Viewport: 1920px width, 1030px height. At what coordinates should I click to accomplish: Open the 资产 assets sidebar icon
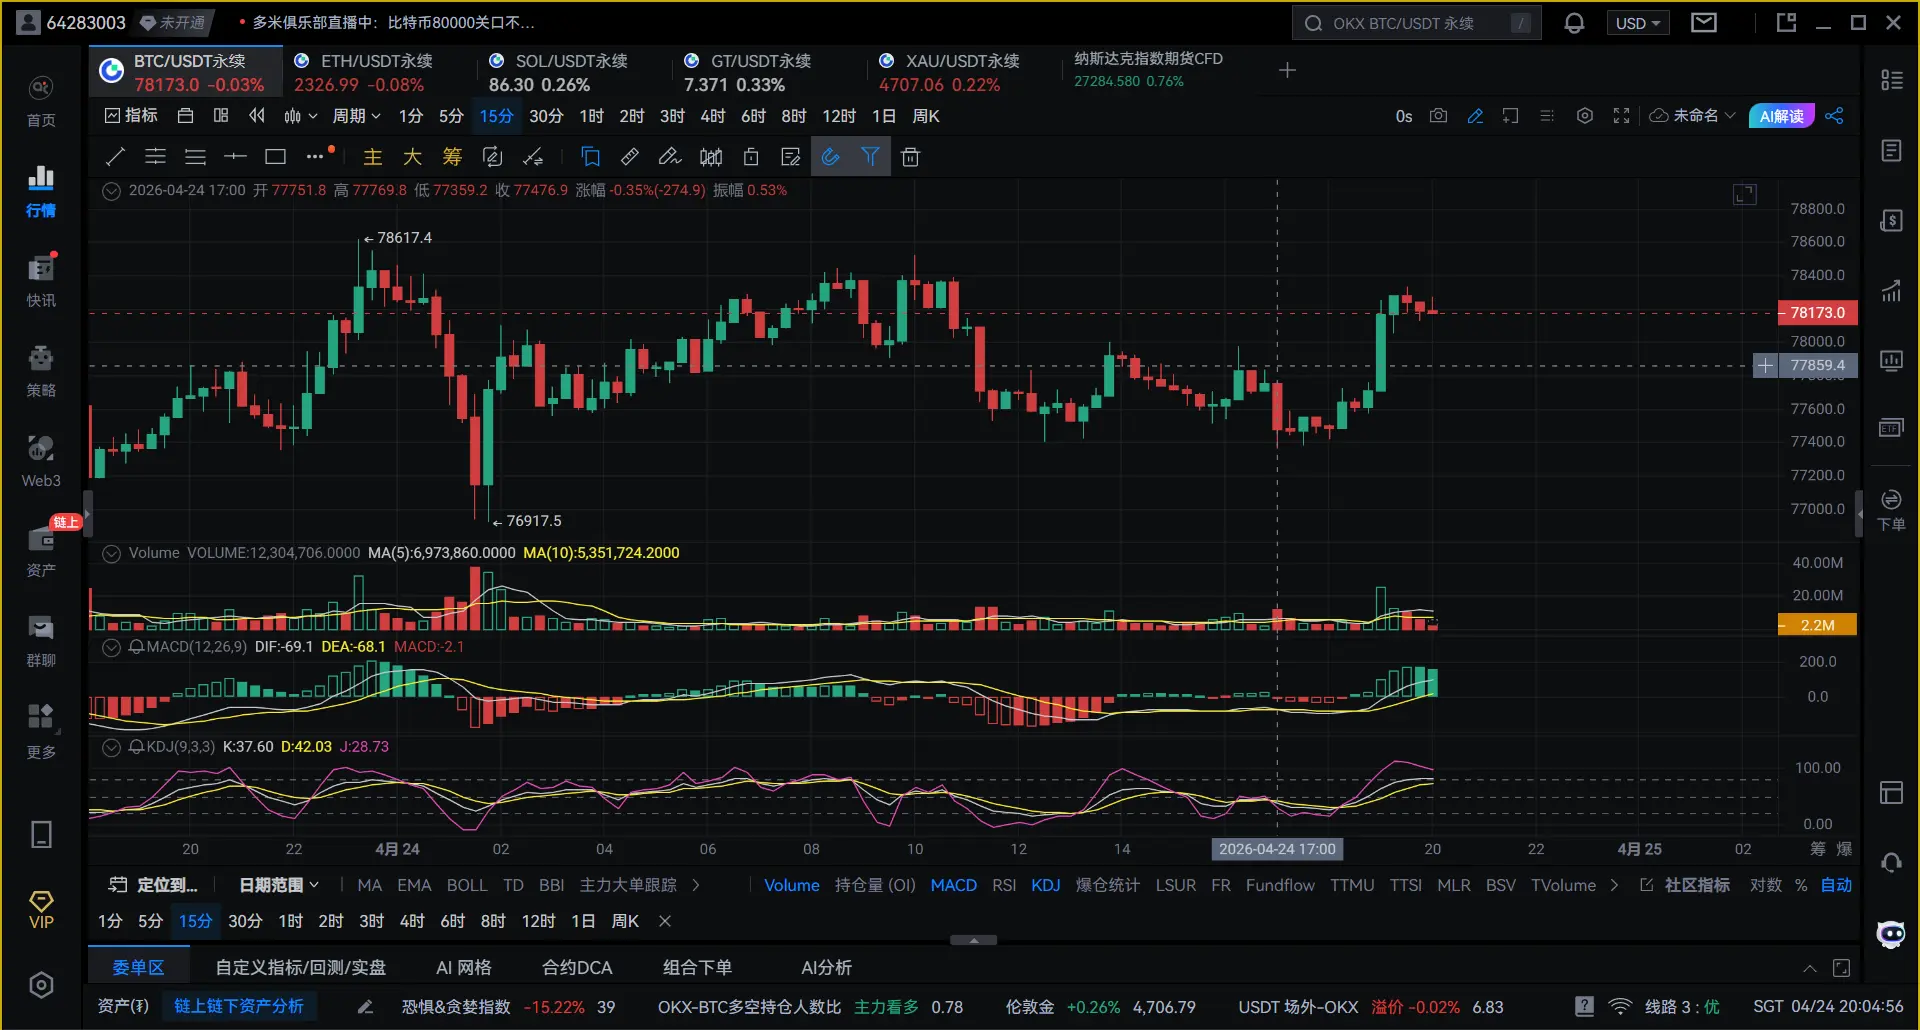(41, 551)
